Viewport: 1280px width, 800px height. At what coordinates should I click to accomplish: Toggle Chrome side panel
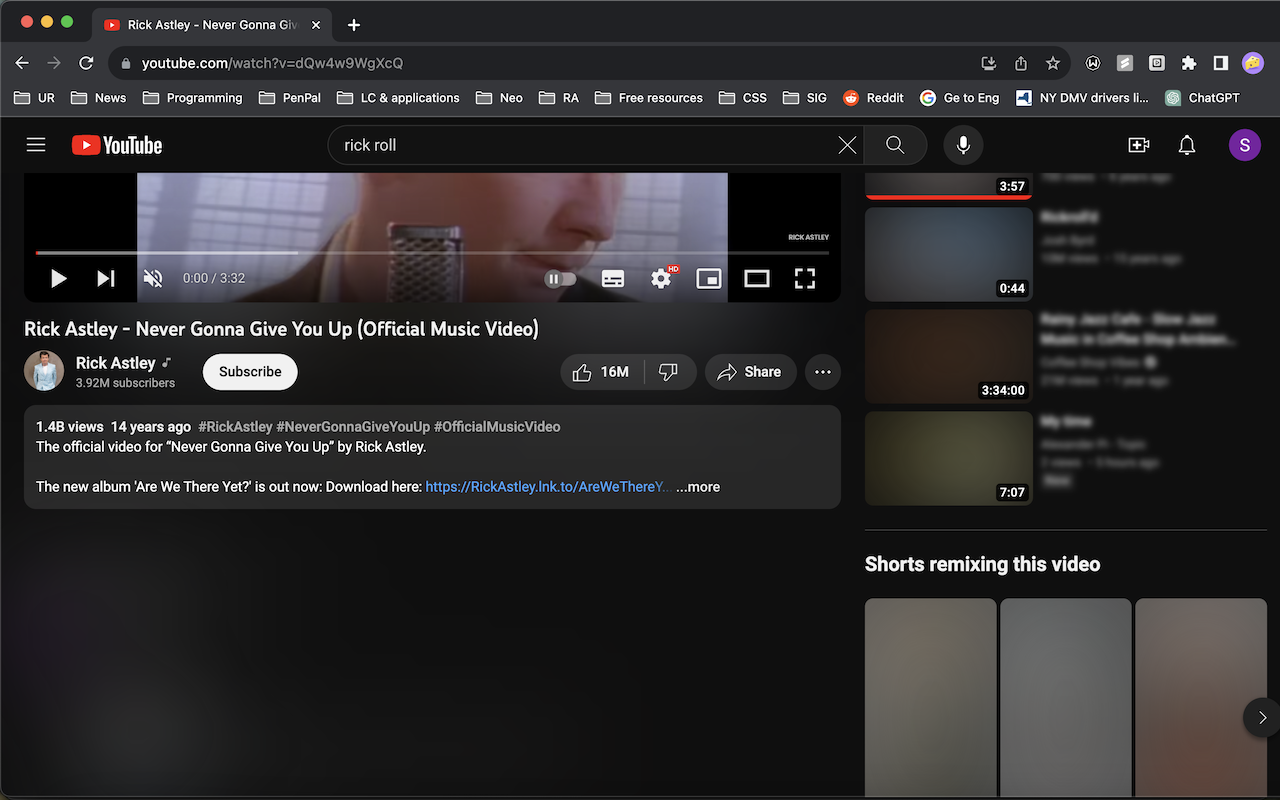click(x=1221, y=63)
